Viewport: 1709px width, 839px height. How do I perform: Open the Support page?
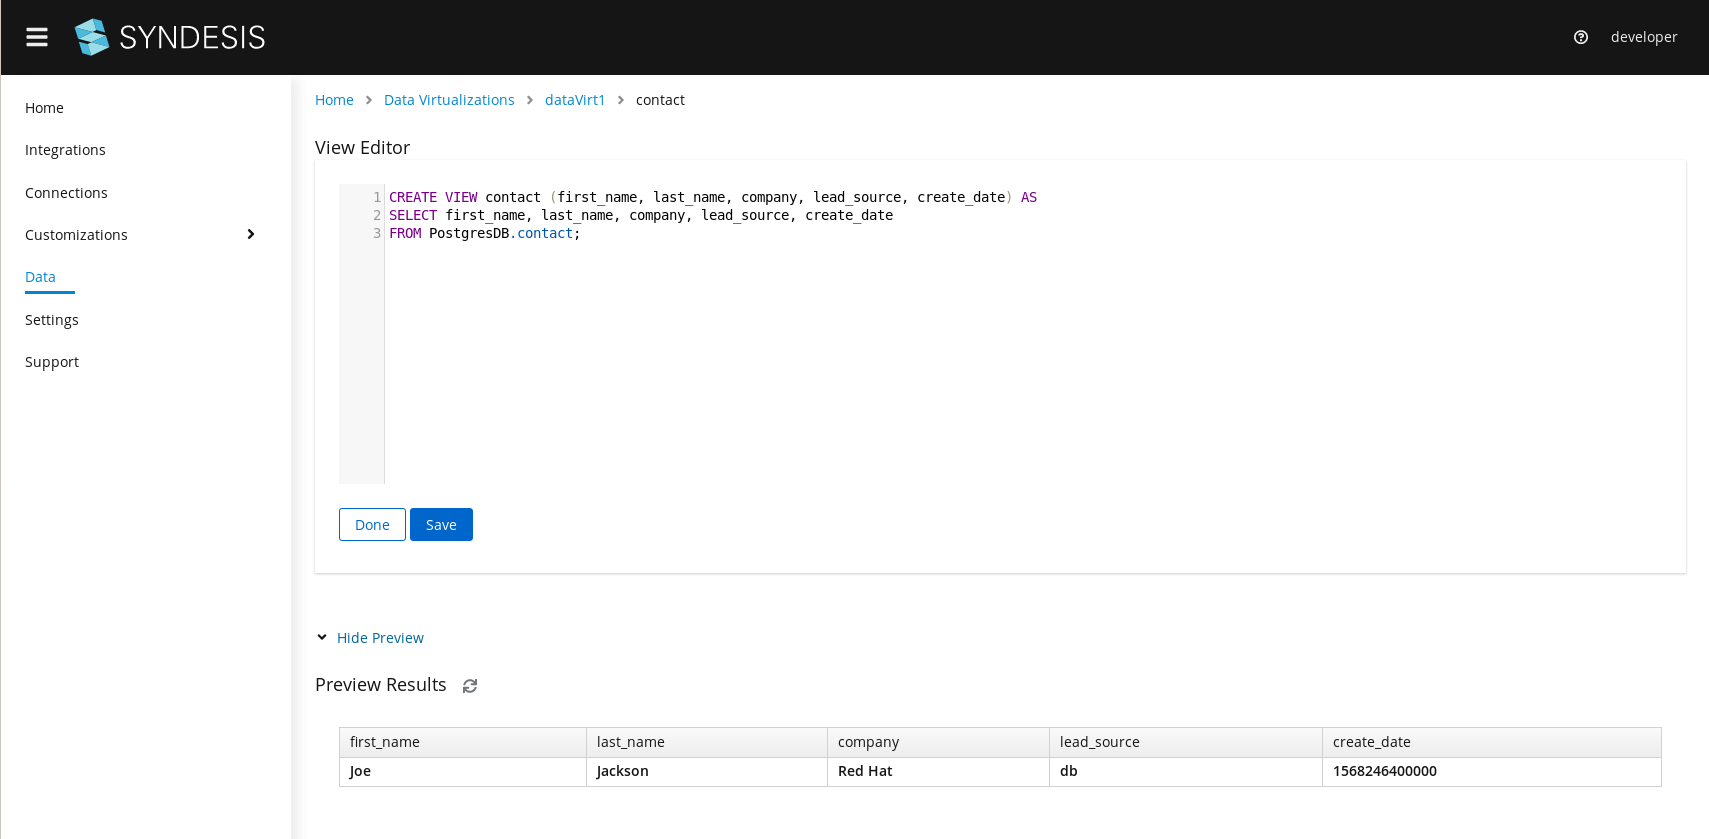[x=52, y=362]
